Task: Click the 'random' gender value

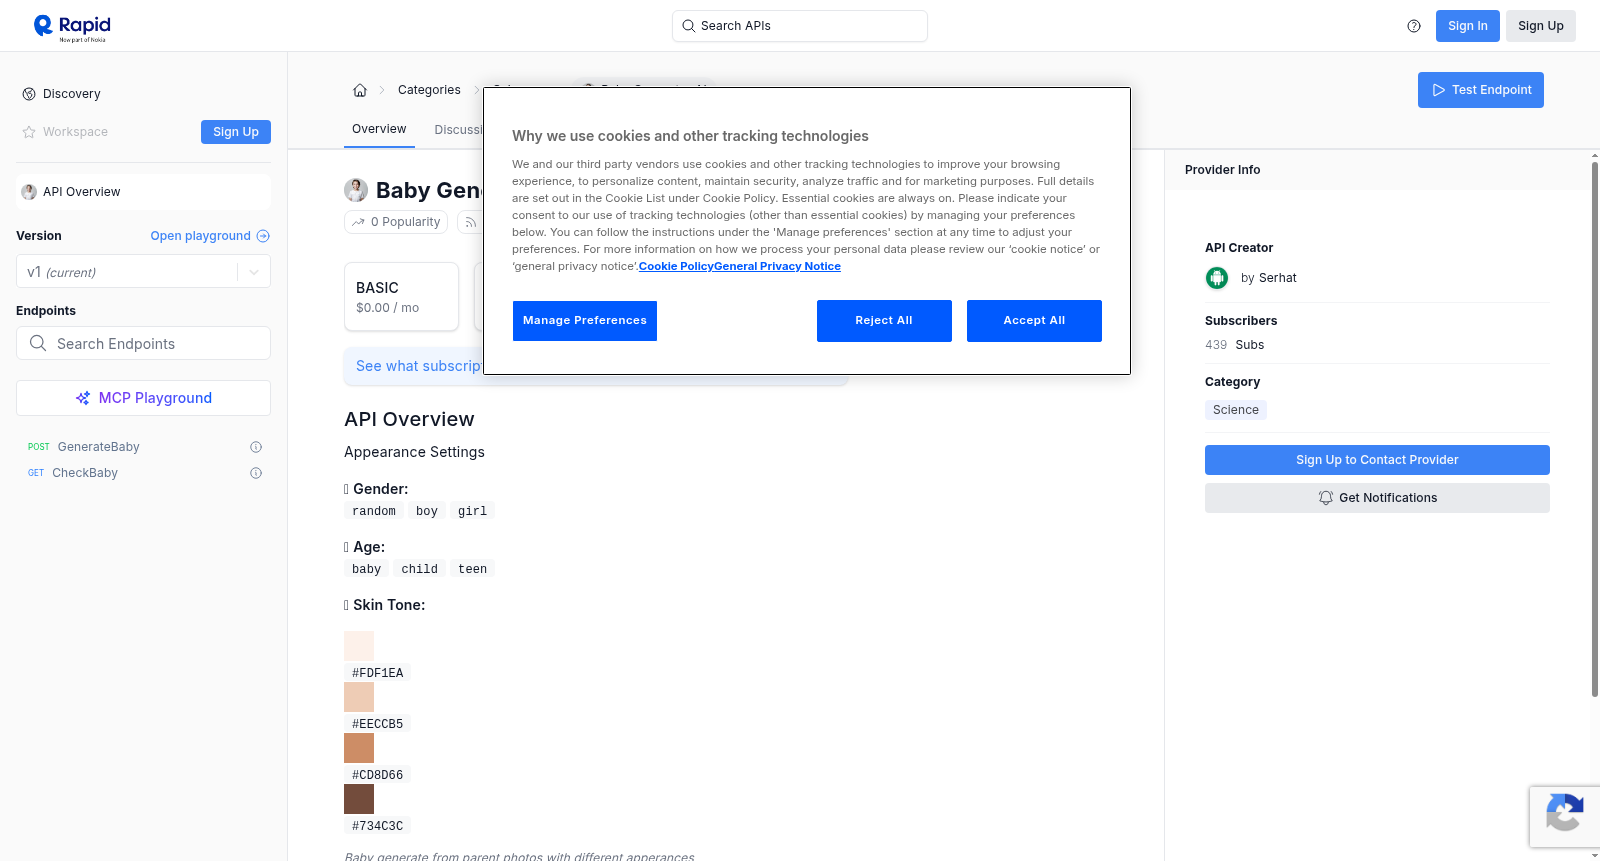Action: tap(374, 511)
